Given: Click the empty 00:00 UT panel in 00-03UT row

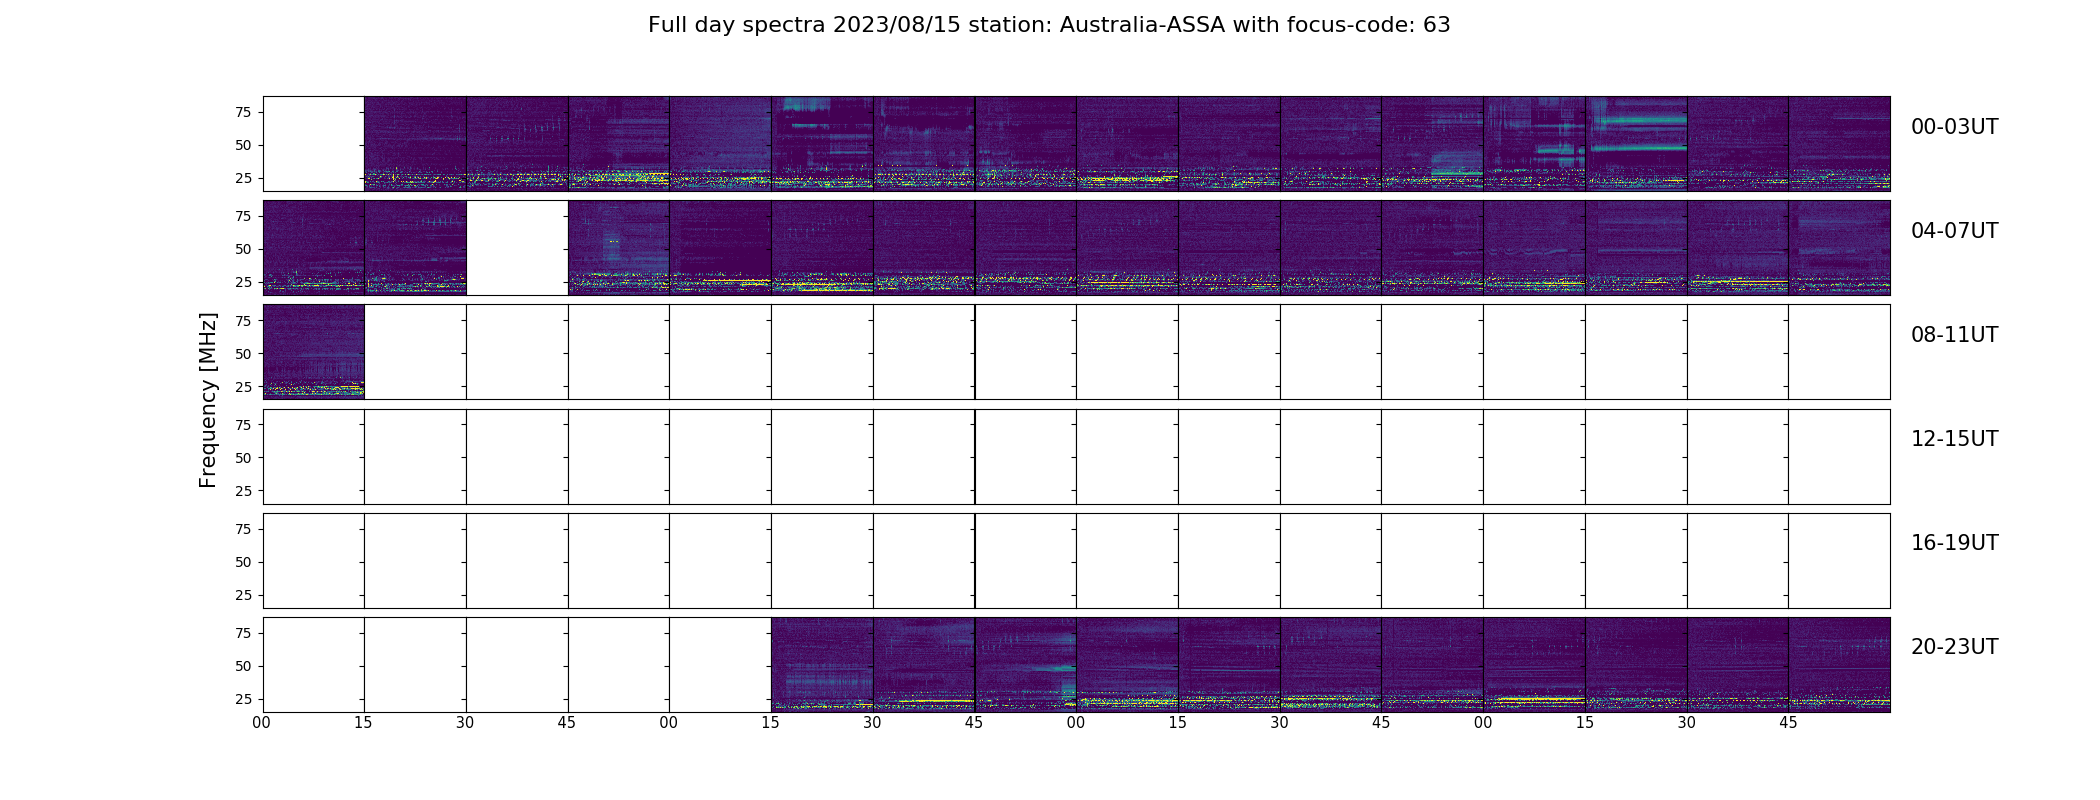Looking at the screenshot, I should coord(313,144).
